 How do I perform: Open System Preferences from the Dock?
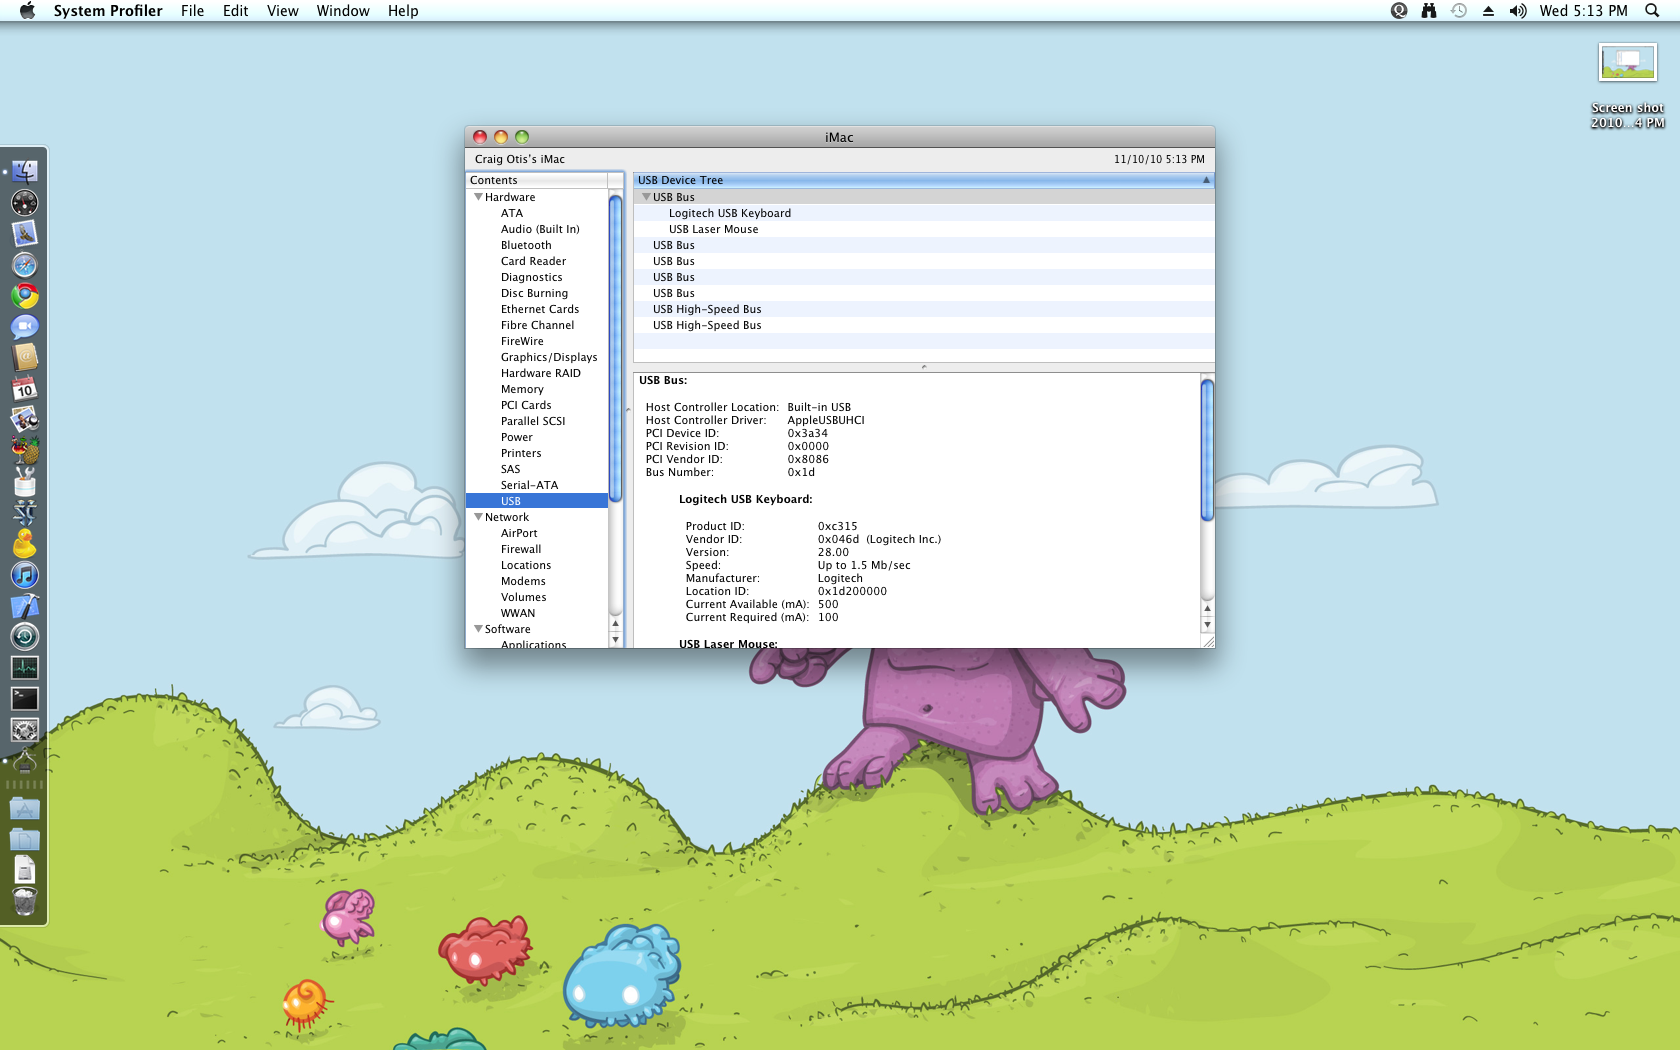[24, 730]
